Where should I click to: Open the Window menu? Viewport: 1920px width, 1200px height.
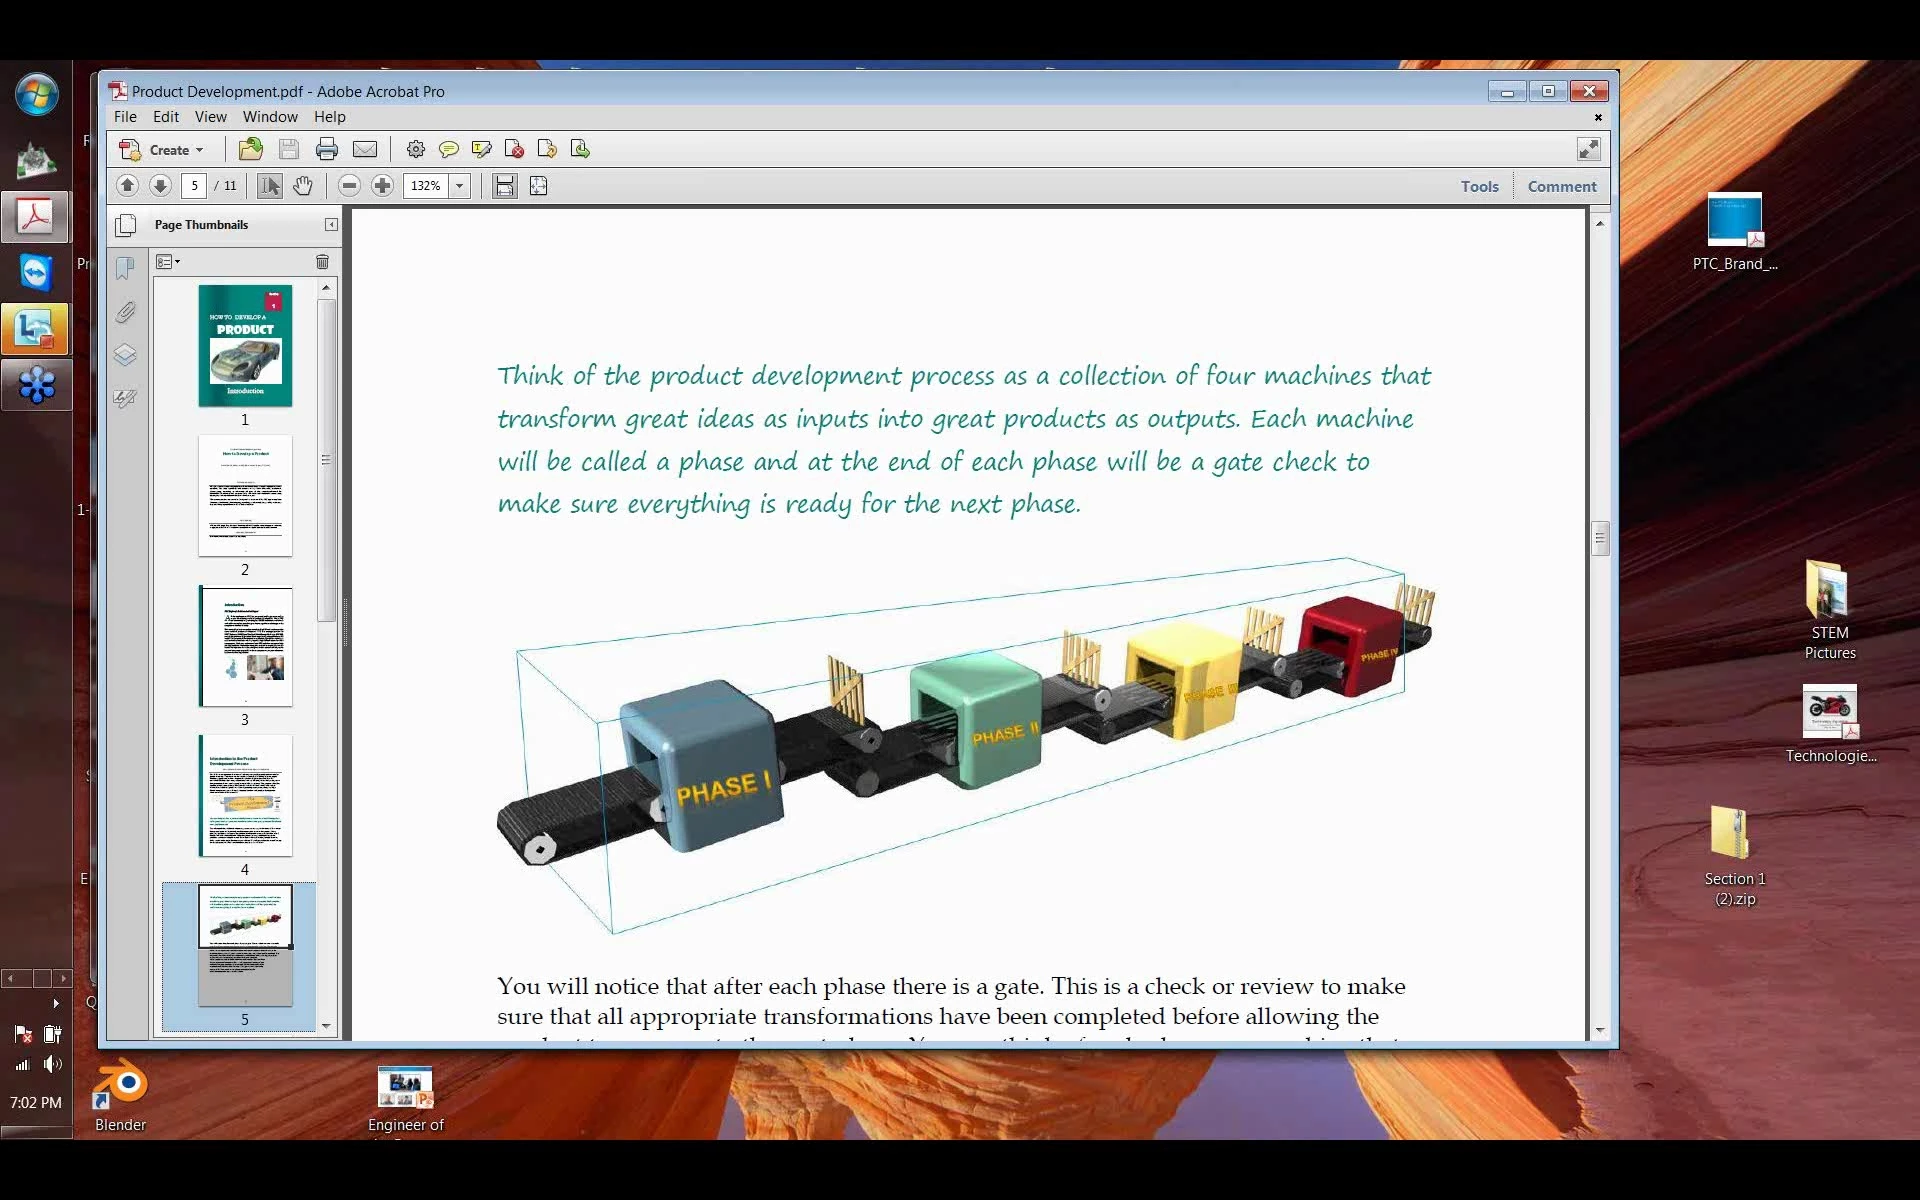click(x=270, y=117)
